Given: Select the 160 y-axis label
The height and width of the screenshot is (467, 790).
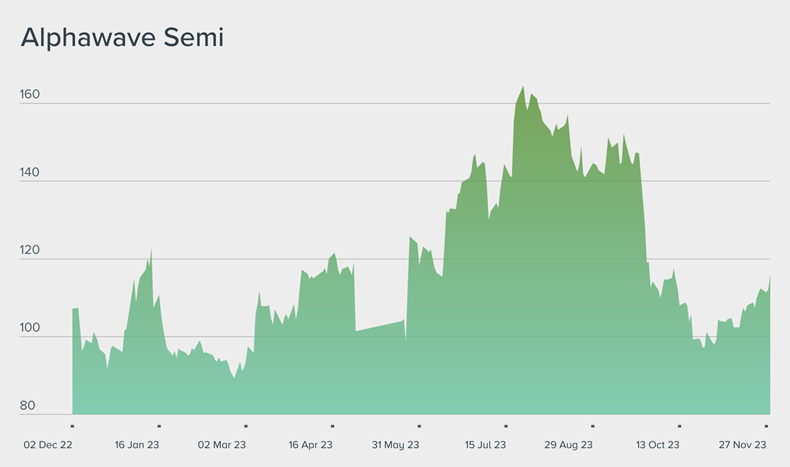Looking at the screenshot, I should (x=30, y=95).
